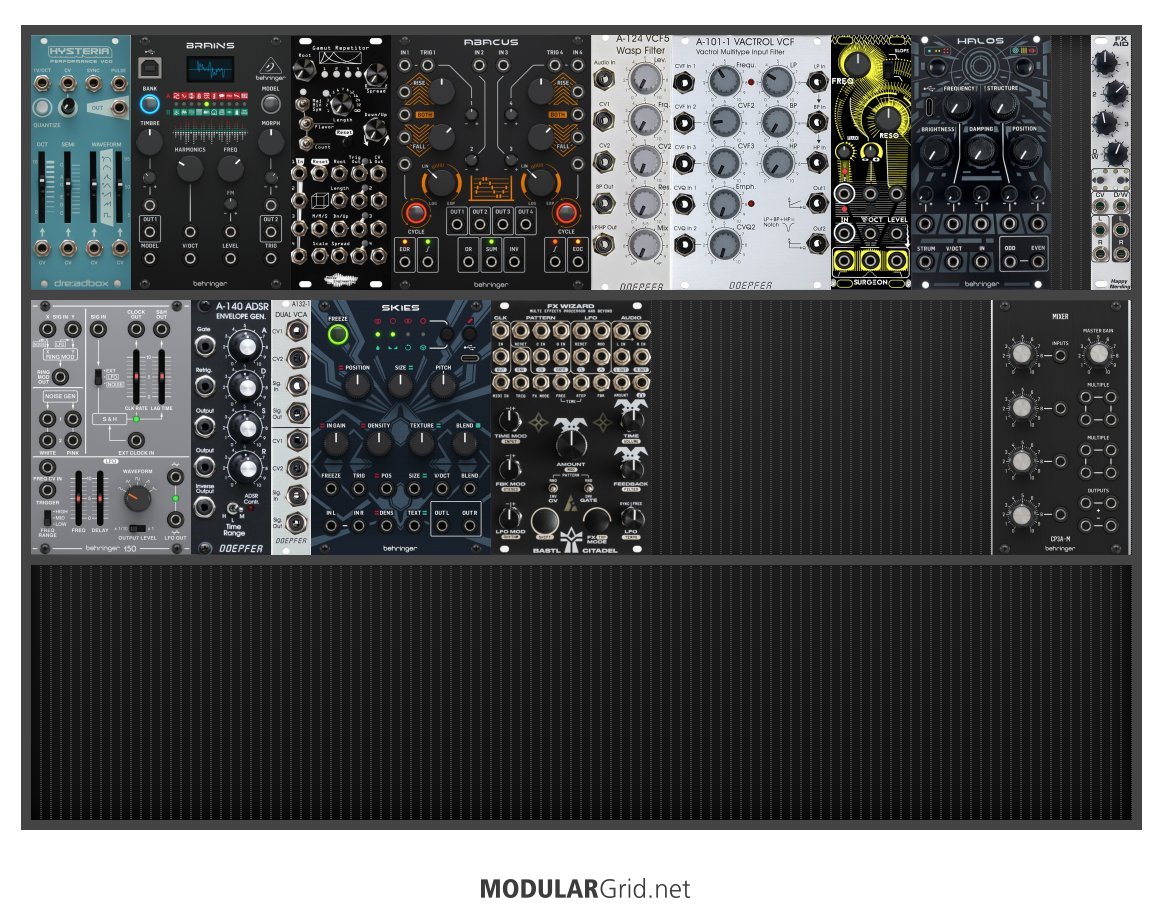Flip the OUTPUT LEVEL switch on Behringer 150
1172x910 pixels.
(137, 528)
